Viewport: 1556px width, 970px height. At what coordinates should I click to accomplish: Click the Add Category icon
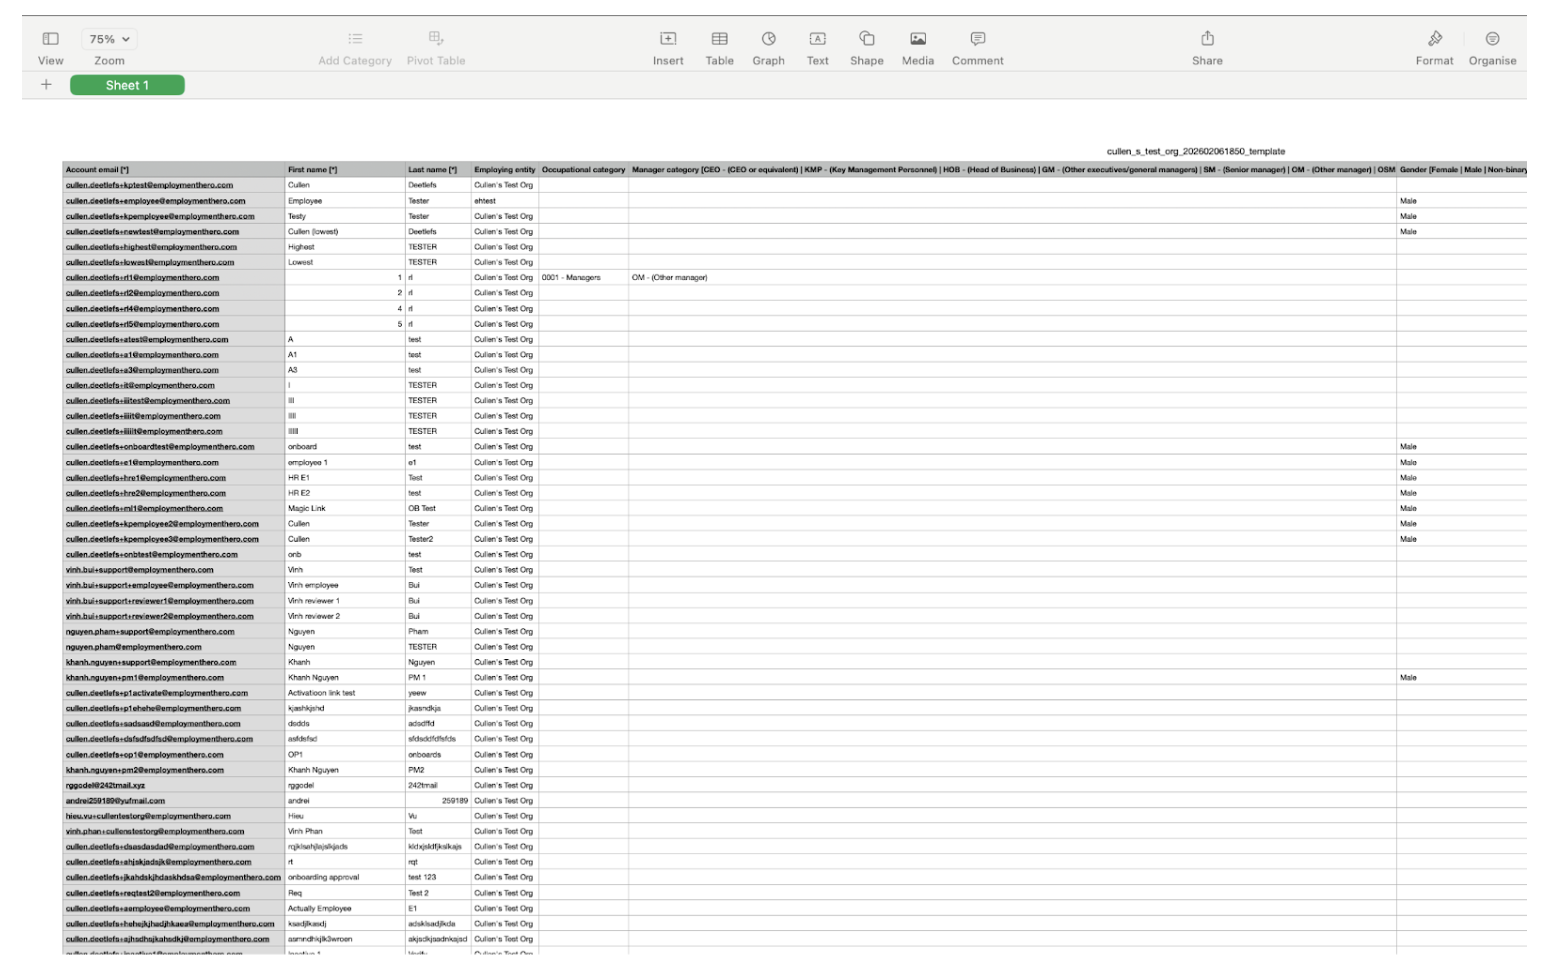click(x=355, y=39)
